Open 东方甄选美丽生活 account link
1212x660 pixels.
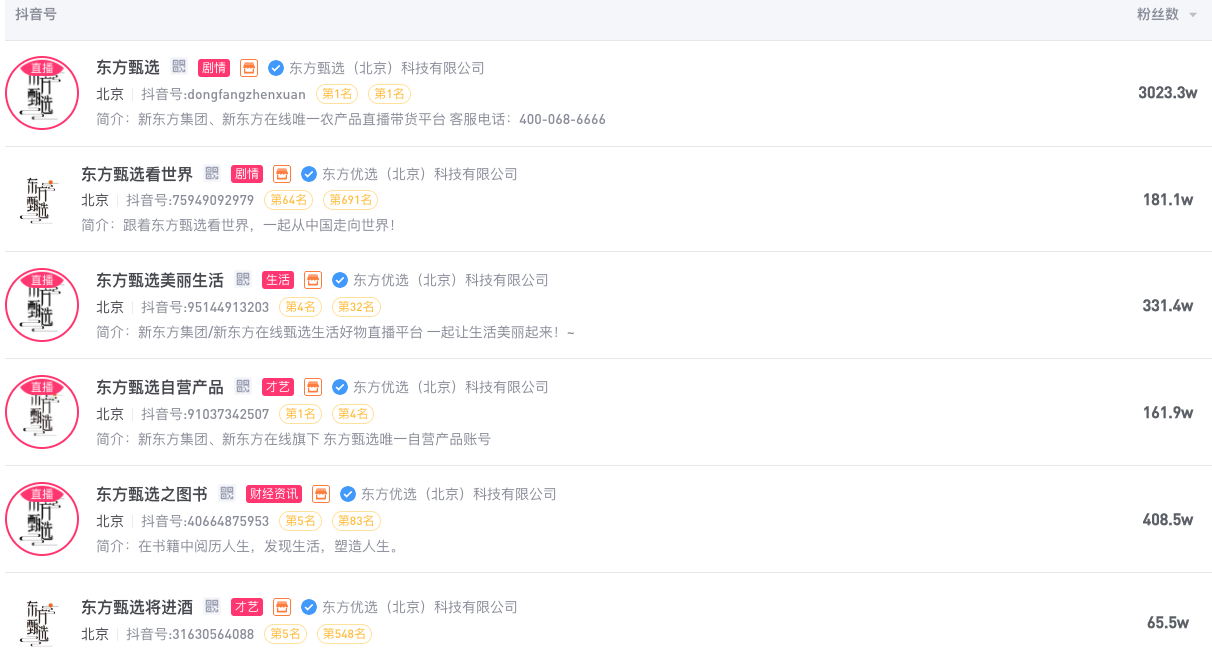(160, 280)
